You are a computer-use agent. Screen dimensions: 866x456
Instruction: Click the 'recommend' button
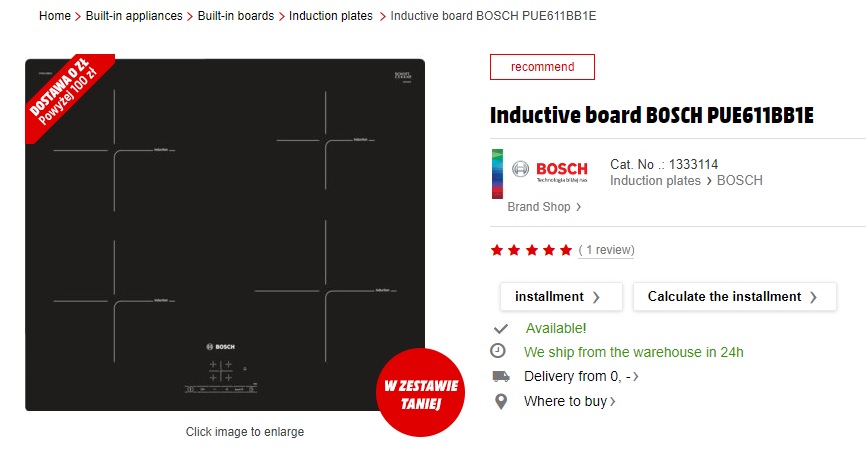click(542, 67)
